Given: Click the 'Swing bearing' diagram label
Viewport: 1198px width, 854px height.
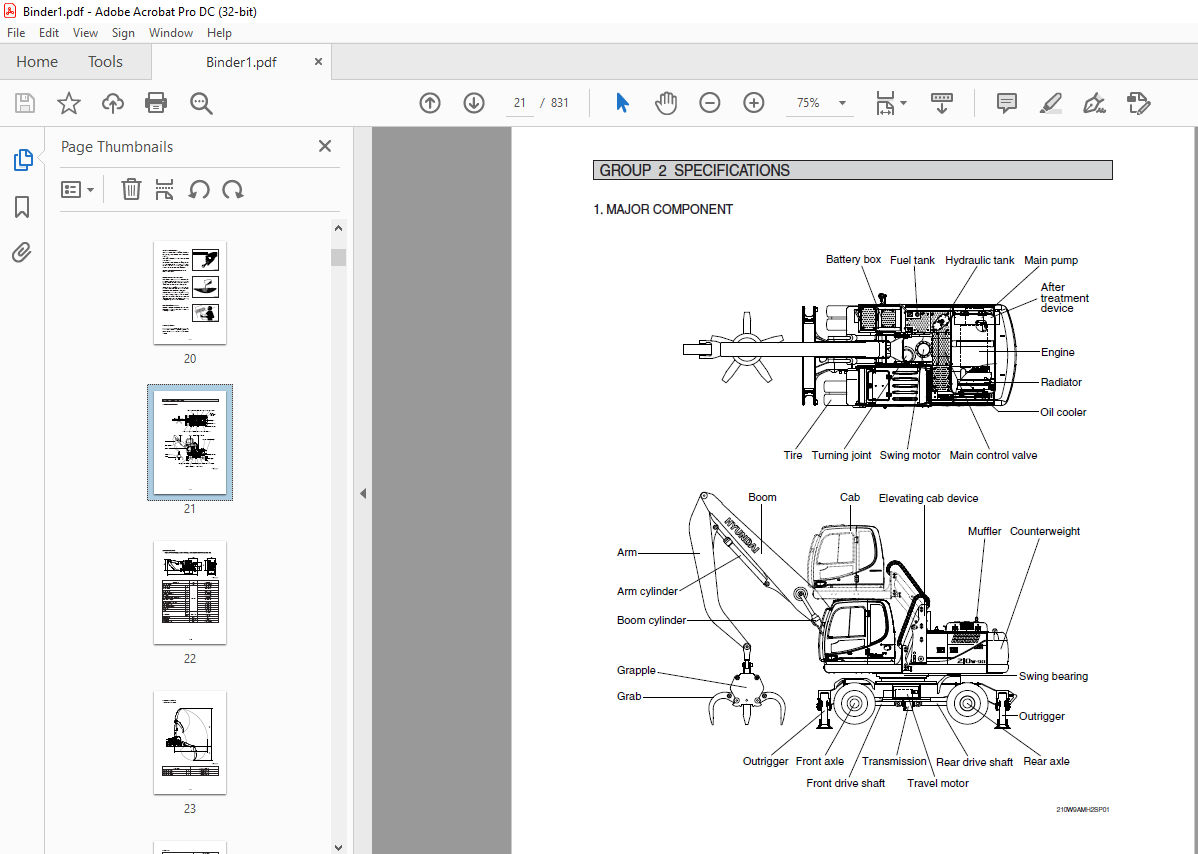Looking at the screenshot, I should pos(1054,676).
